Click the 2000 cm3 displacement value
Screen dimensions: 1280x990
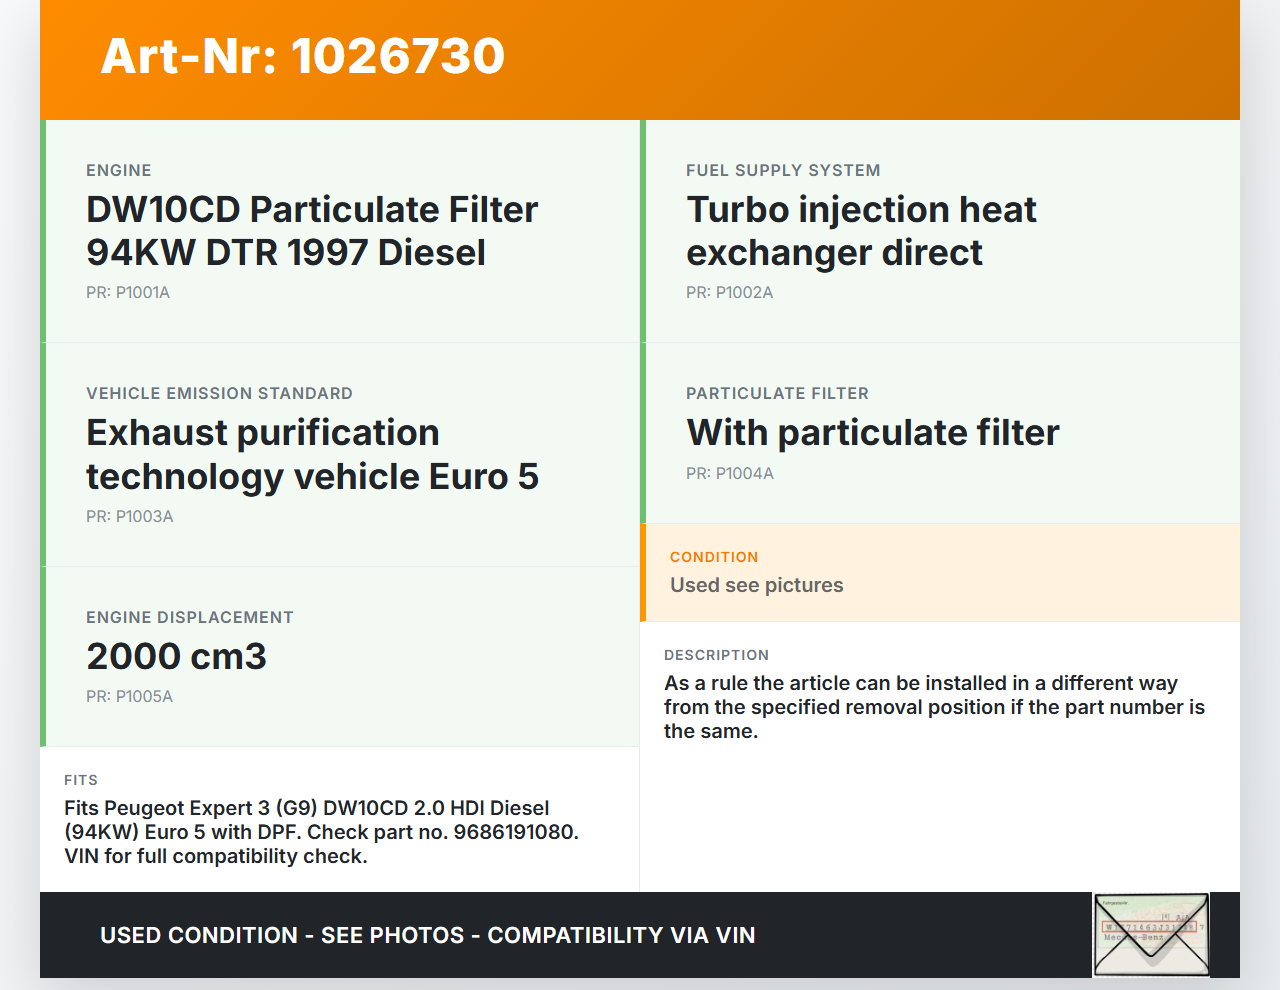tap(177, 657)
